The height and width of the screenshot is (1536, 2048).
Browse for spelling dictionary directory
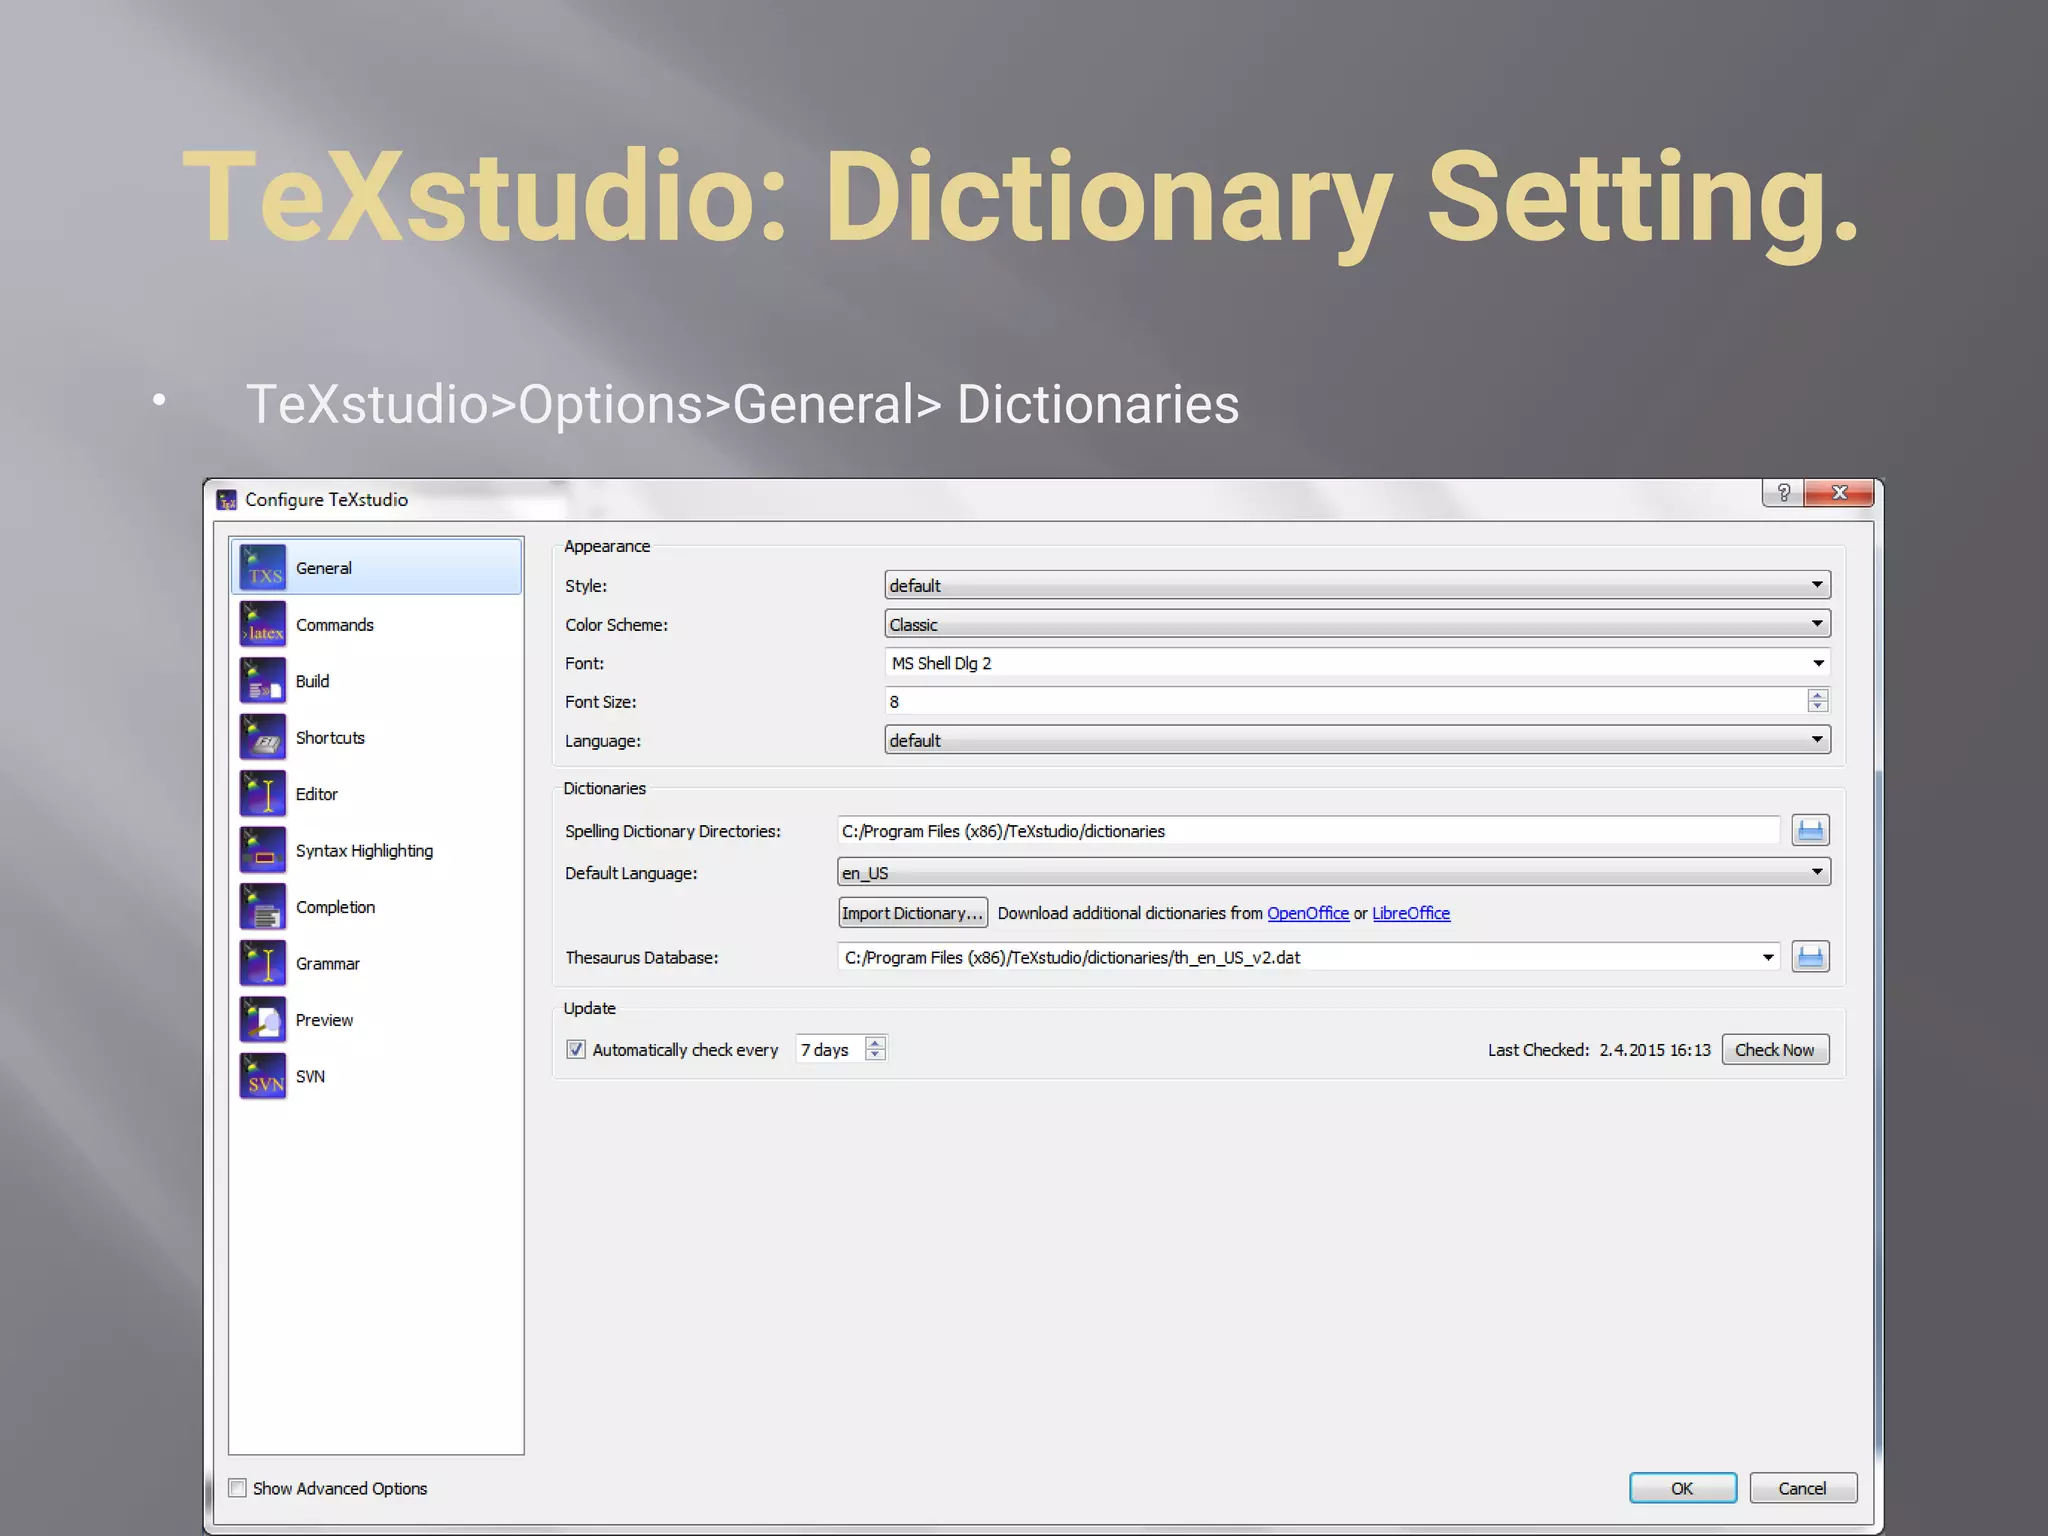1810,830
